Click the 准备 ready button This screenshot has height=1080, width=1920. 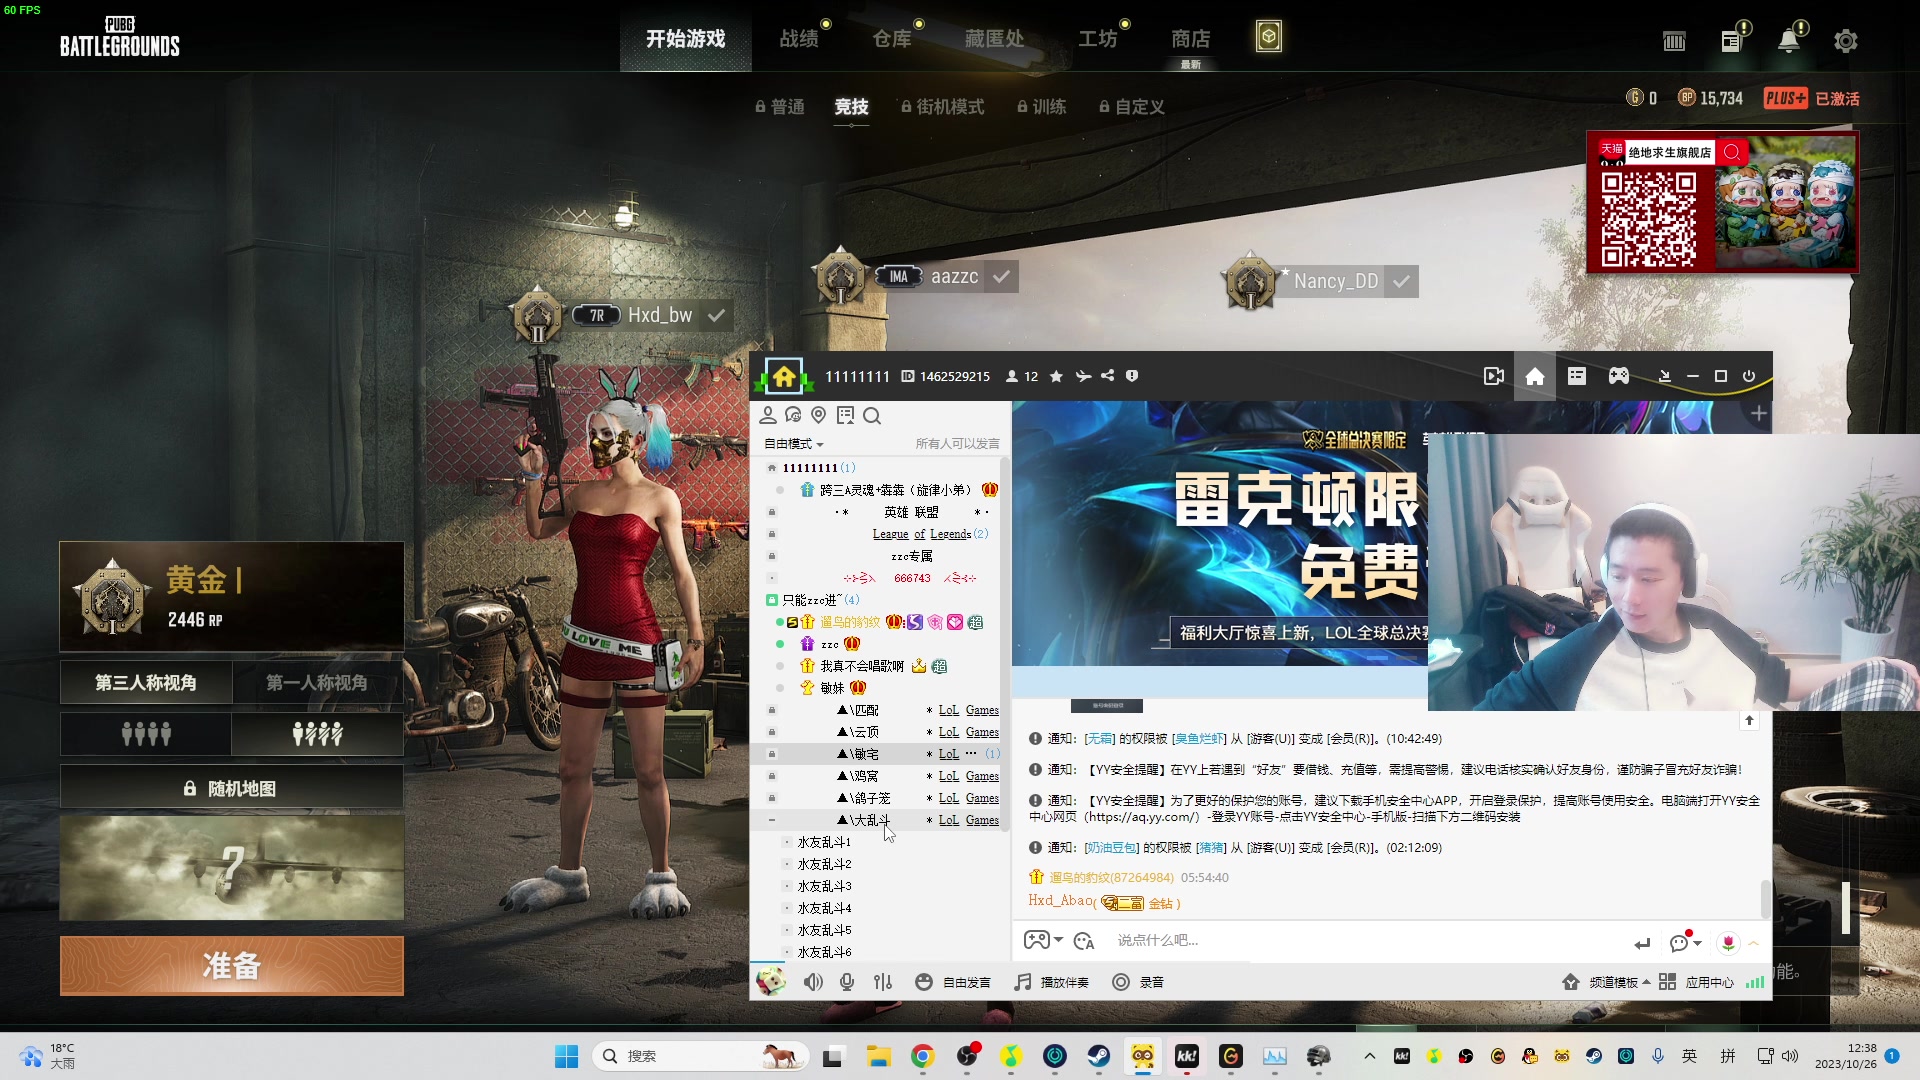click(x=232, y=965)
